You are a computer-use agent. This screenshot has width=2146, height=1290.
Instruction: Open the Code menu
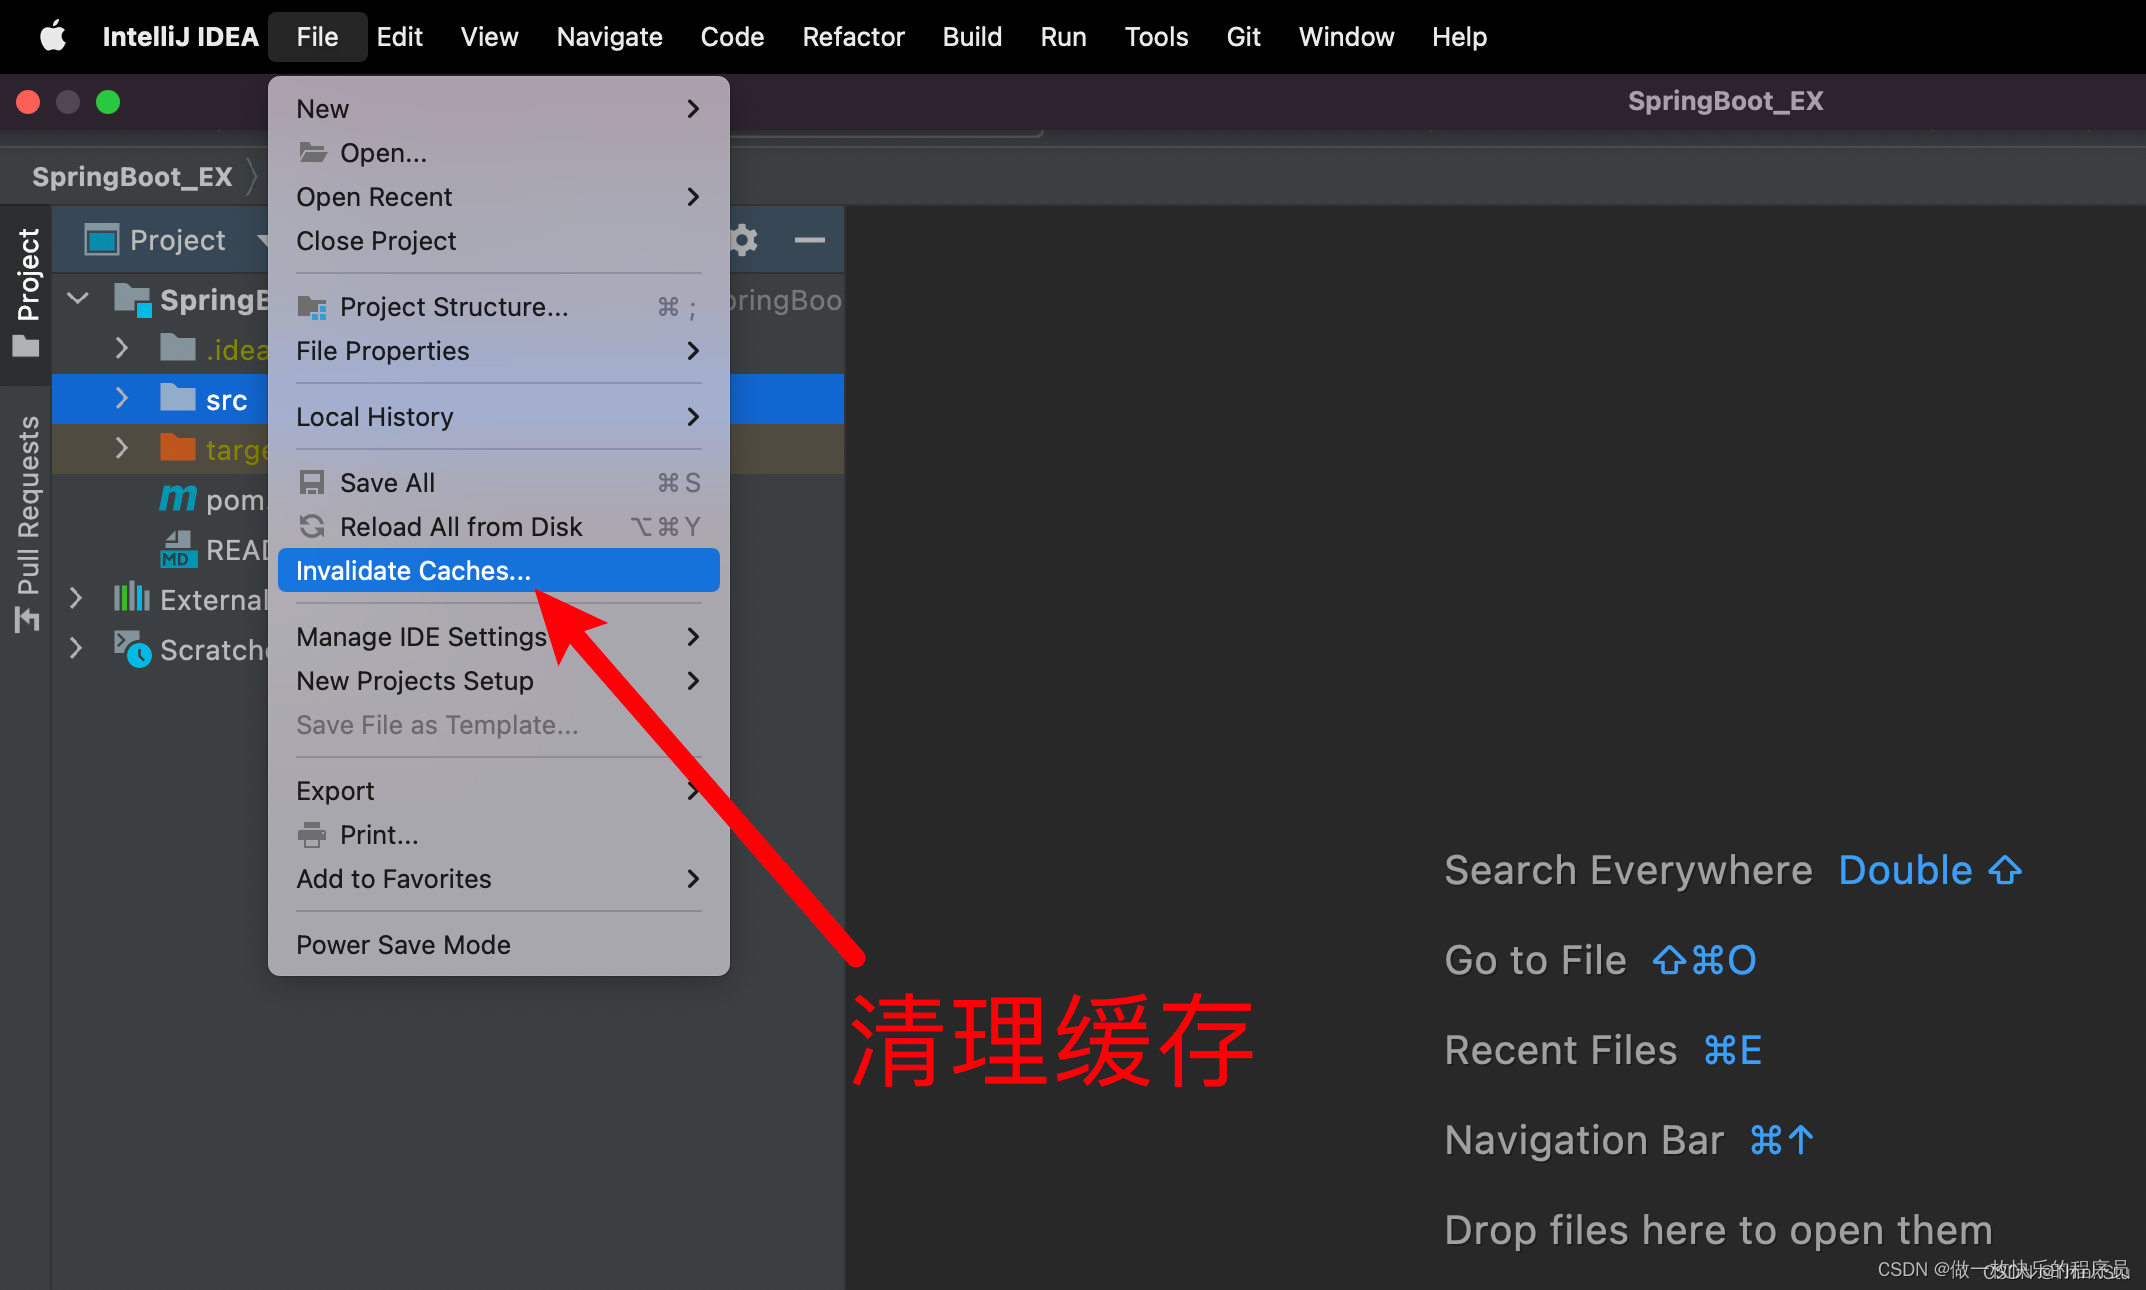pos(732,37)
